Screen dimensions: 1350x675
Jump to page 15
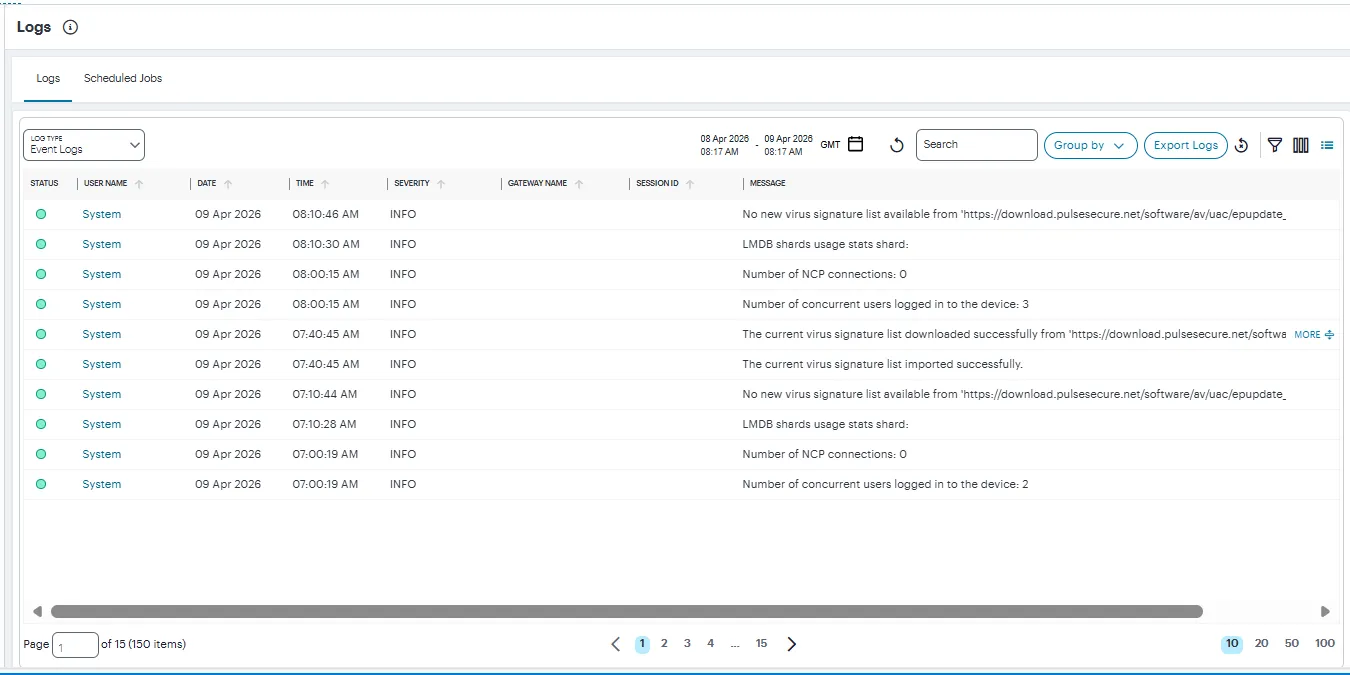[761, 644]
